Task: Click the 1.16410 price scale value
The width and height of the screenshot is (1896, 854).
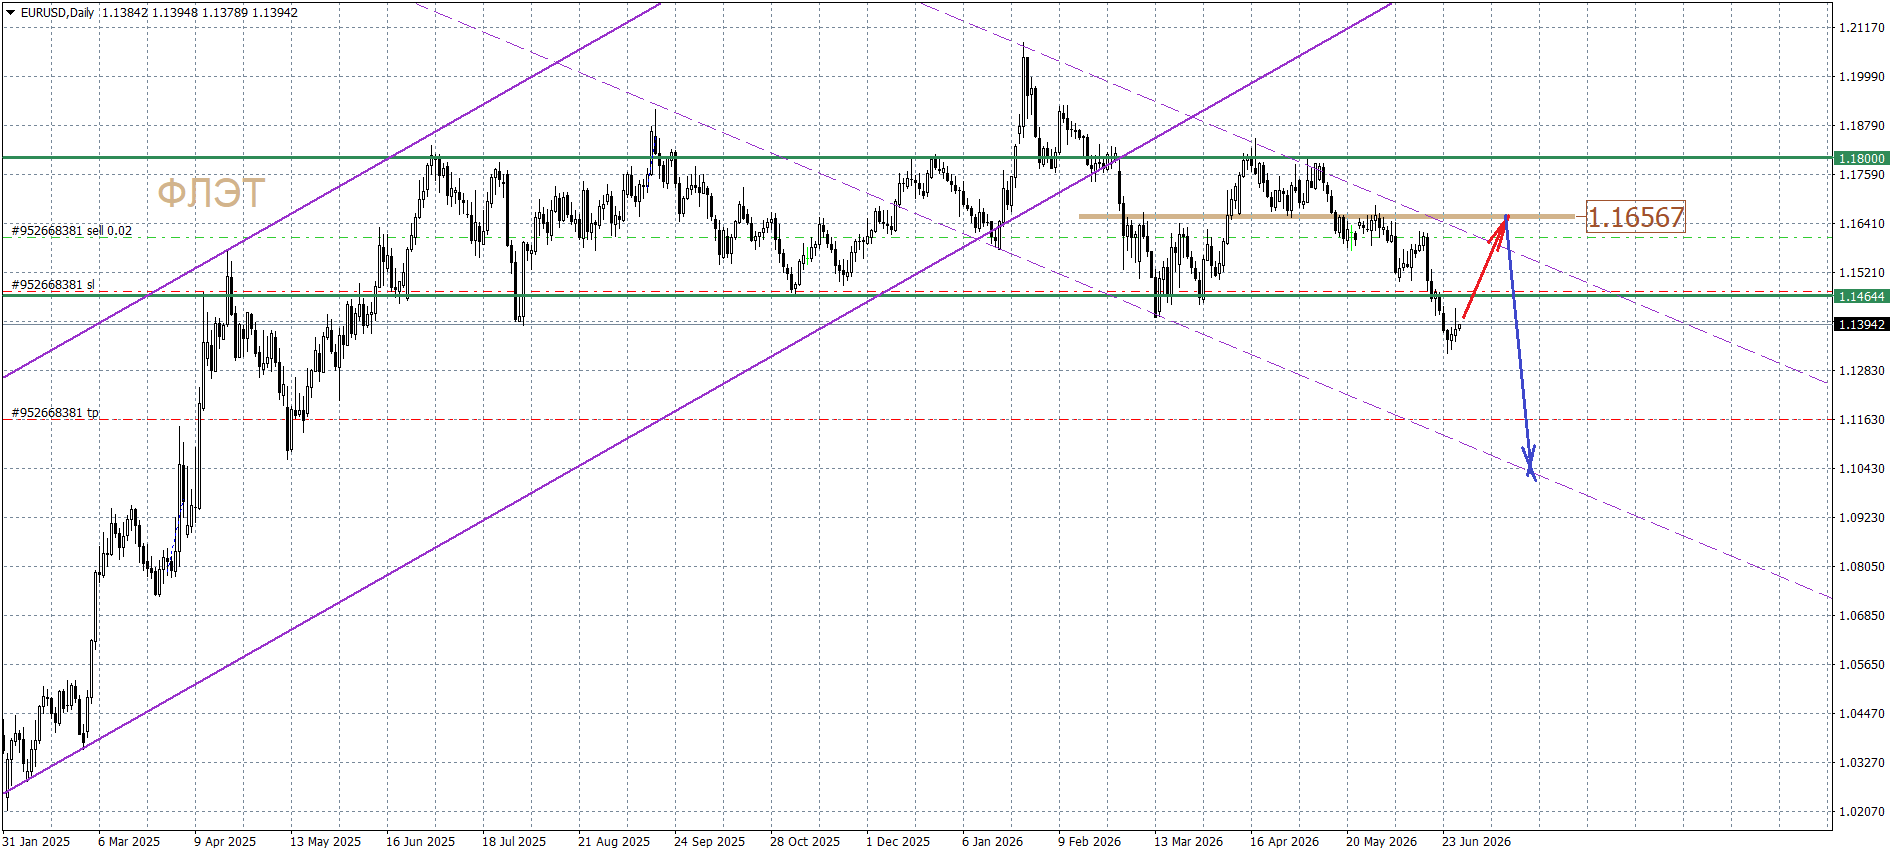Action: pyautogui.click(x=1862, y=224)
